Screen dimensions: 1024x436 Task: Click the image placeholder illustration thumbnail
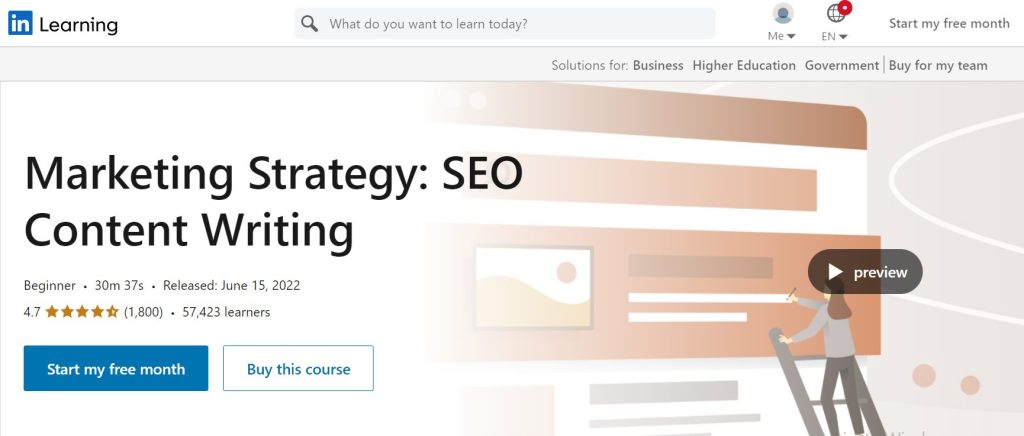click(x=533, y=283)
